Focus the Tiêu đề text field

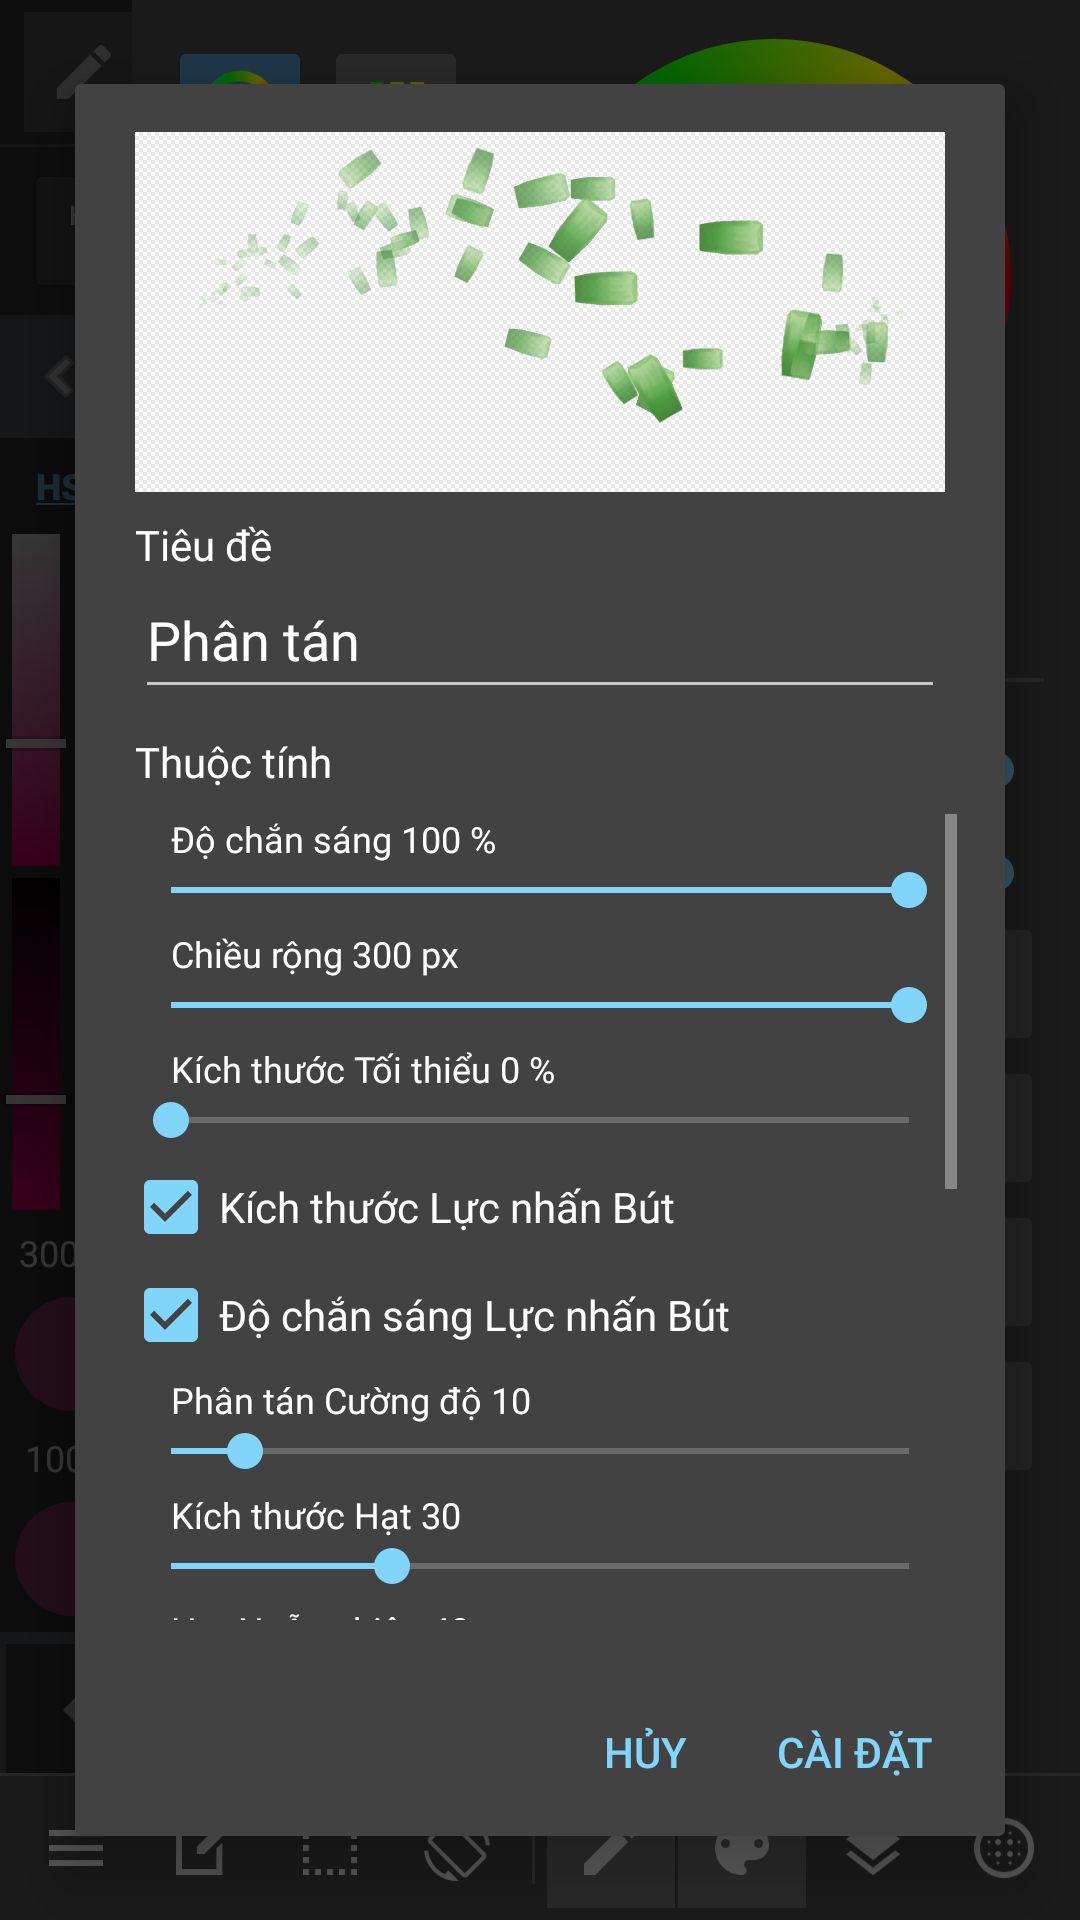(539, 643)
